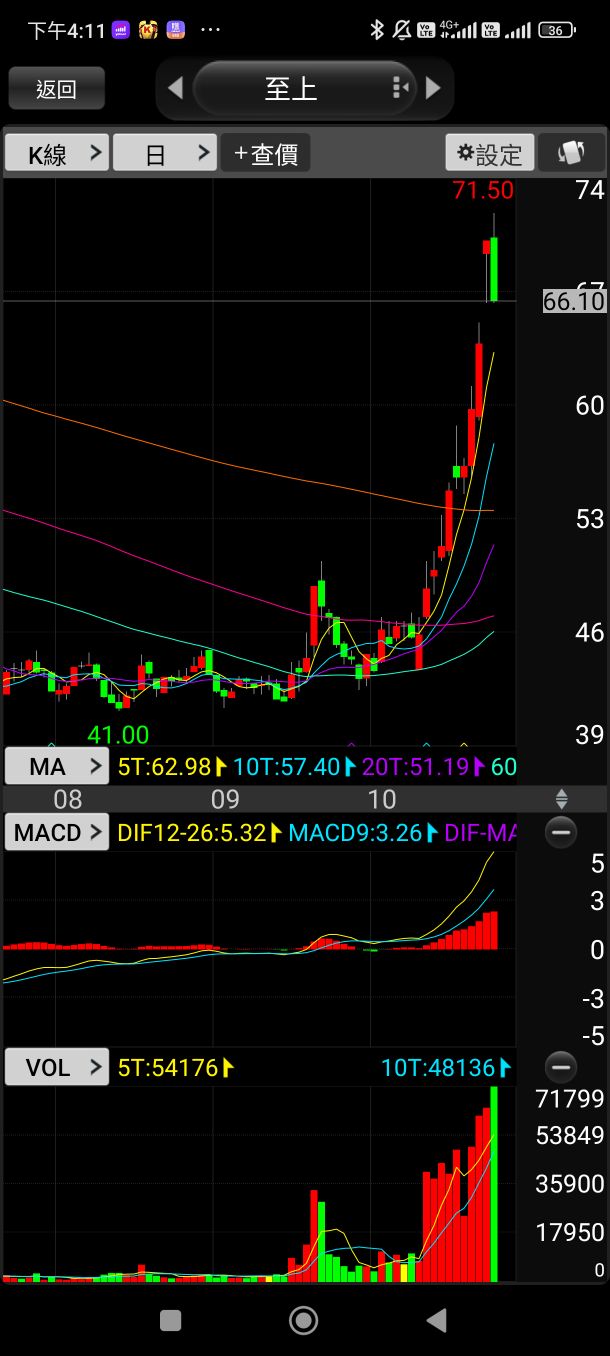This screenshot has width=610, height=1356.
Task: Tap the three dots notification overflow
Action: [x=210, y=30]
